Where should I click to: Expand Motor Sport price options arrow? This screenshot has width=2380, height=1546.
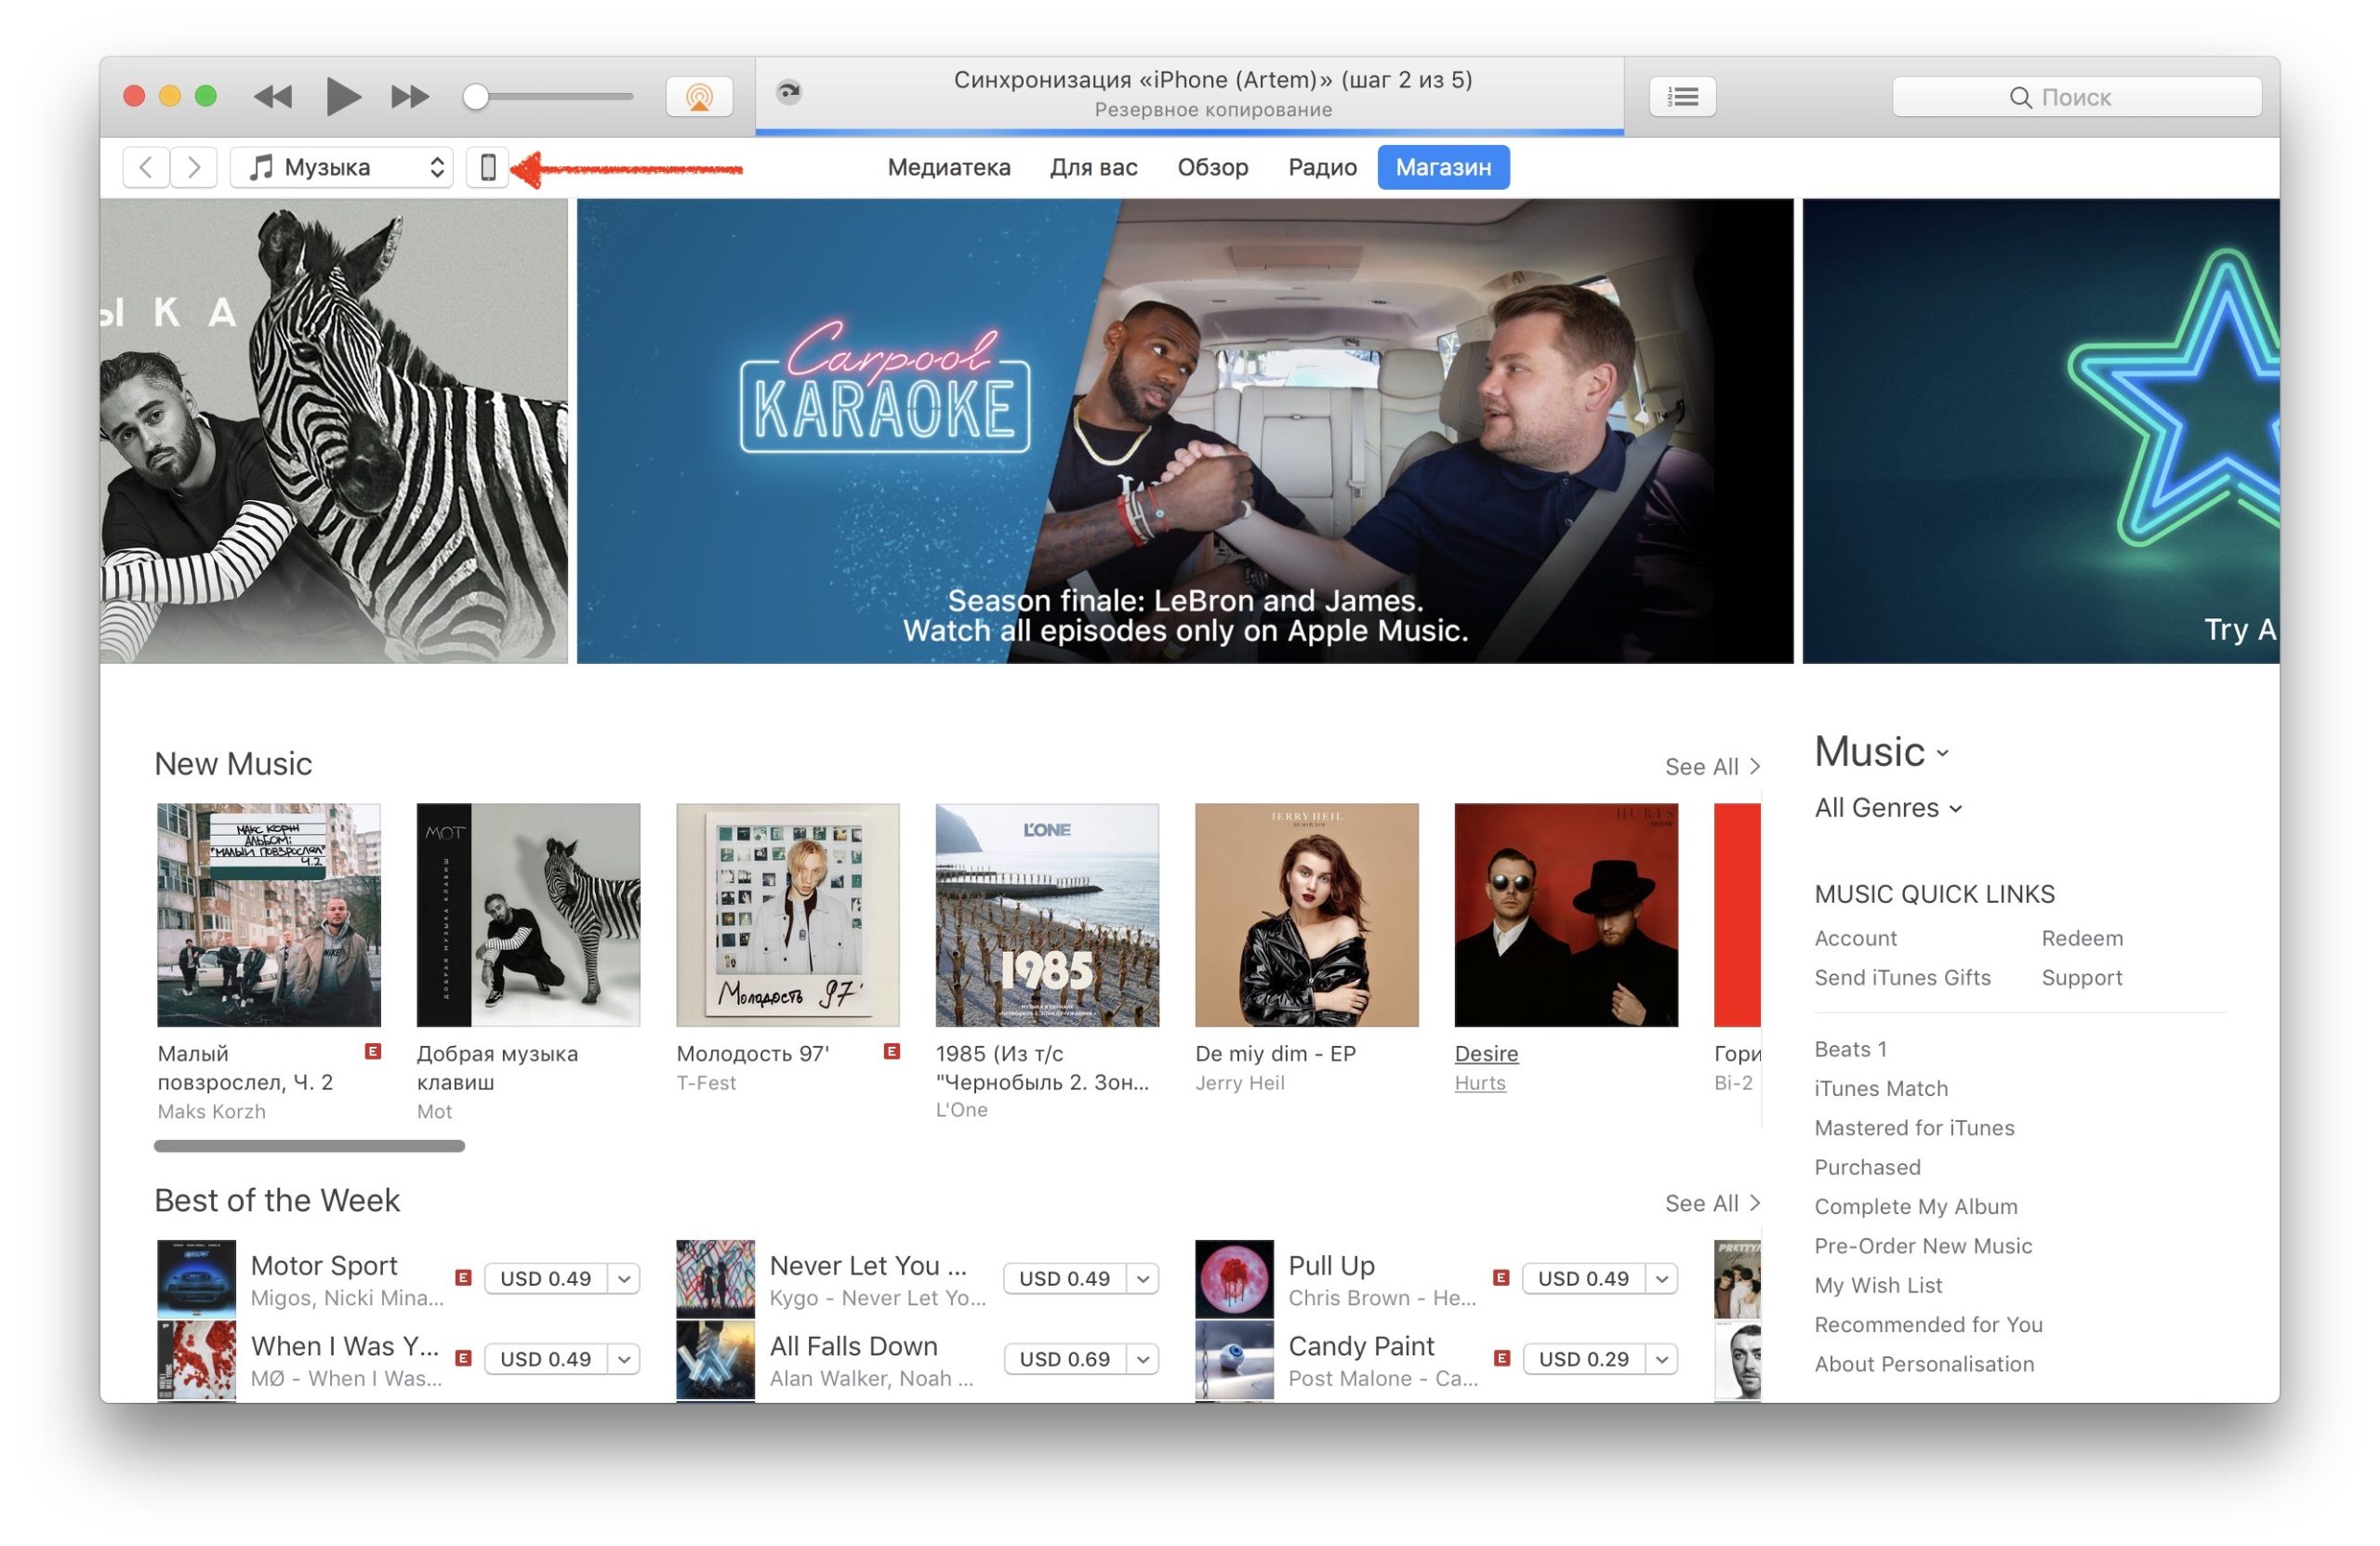point(624,1278)
